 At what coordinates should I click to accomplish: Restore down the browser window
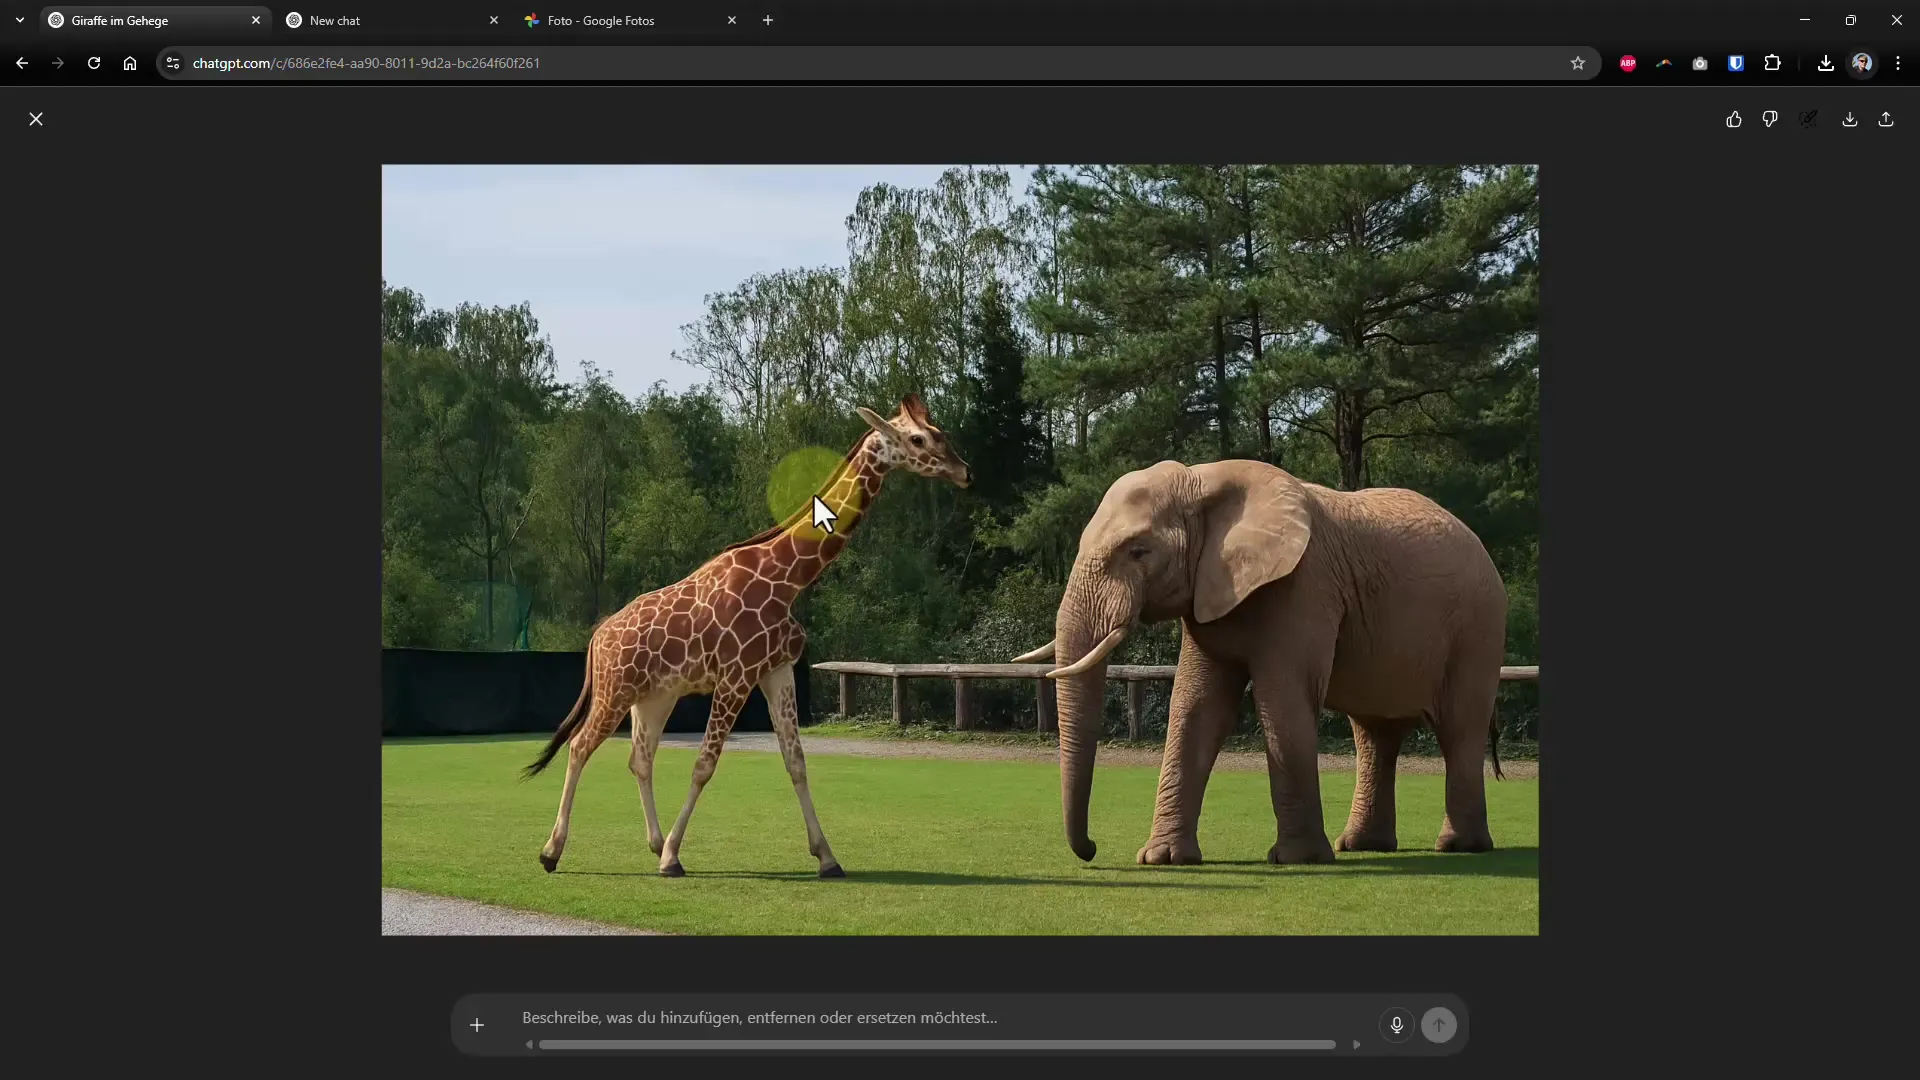coord(1851,20)
